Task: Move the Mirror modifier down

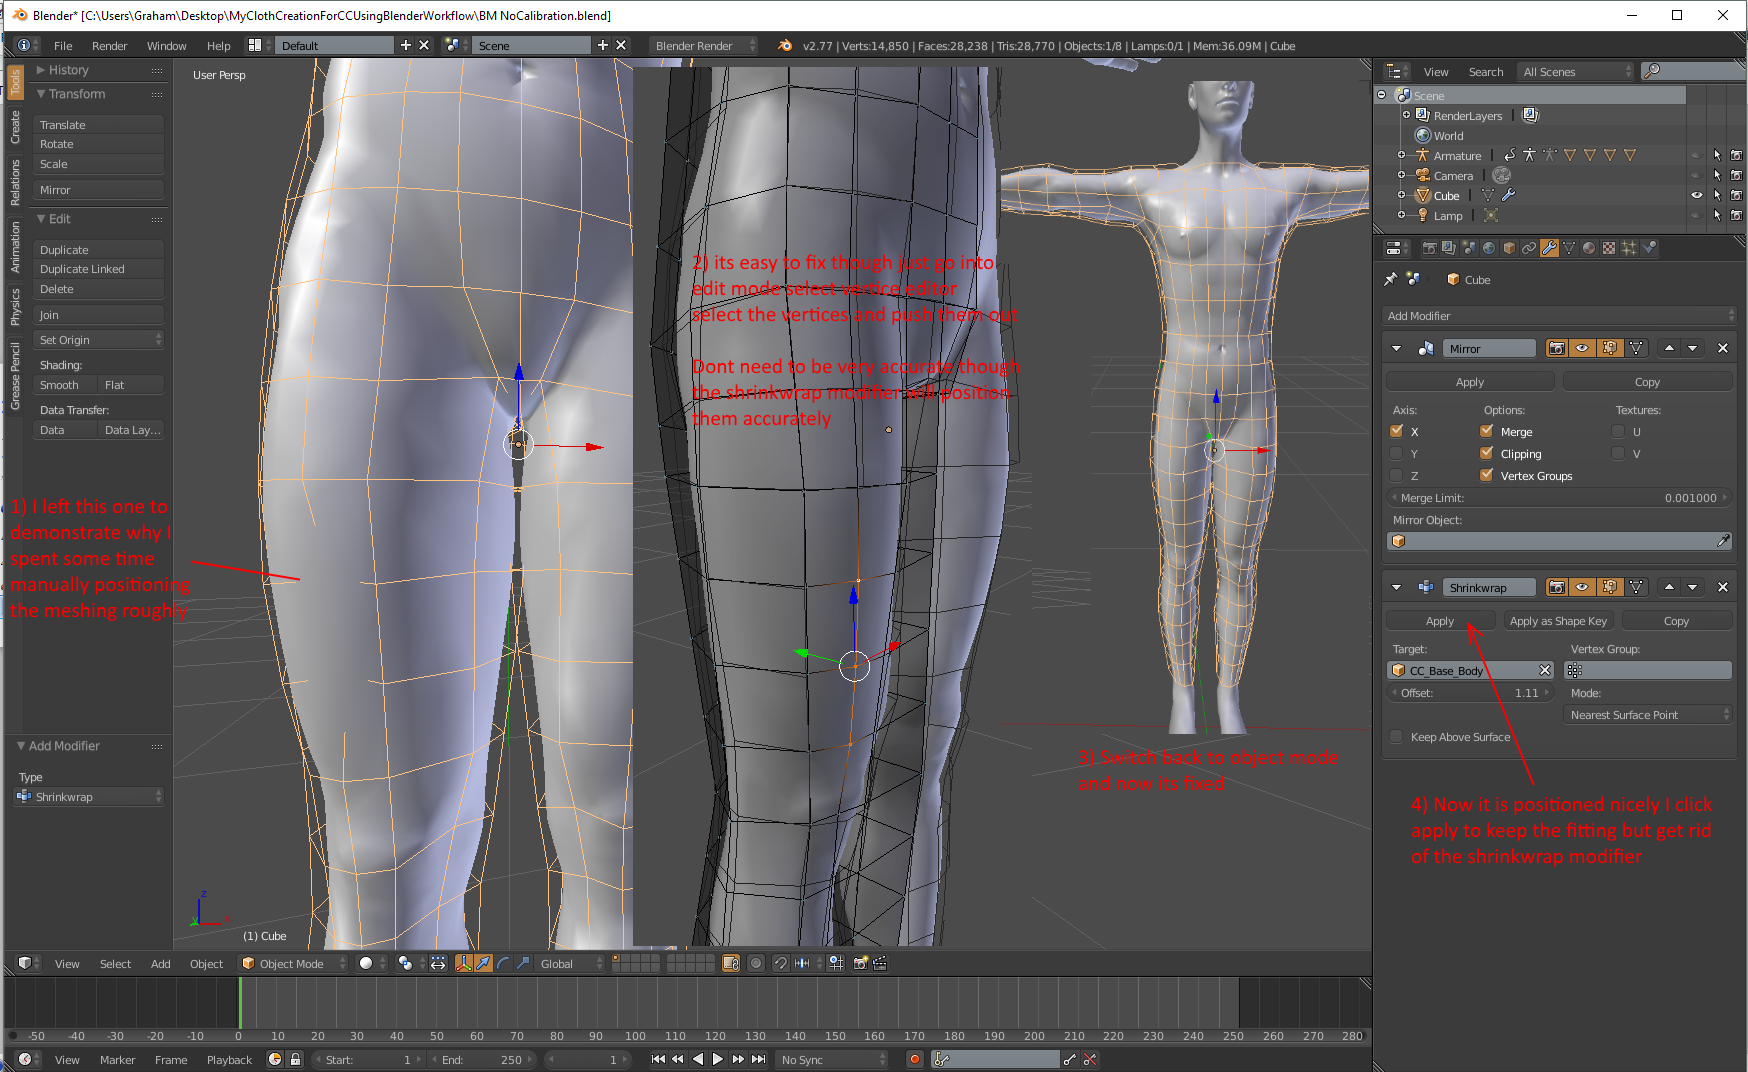Action: [x=1692, y=348]
